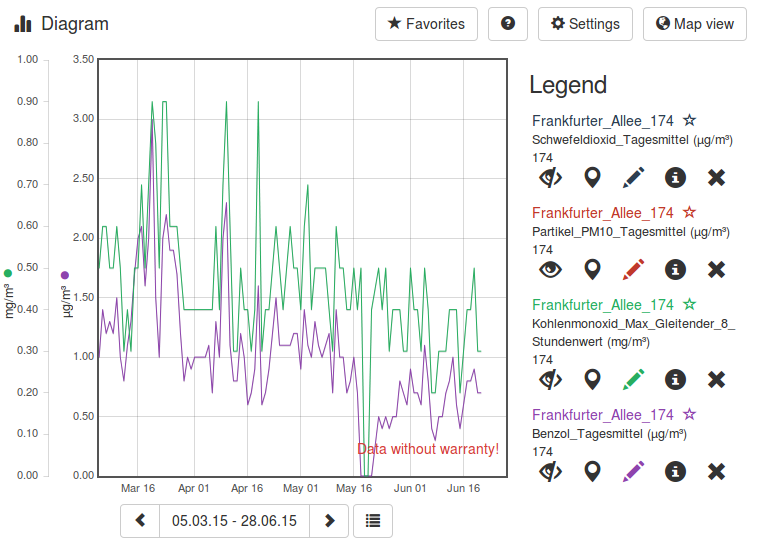The image size is (770, 544).
Task: Open the Settings menu
Action: pos(585,24)
